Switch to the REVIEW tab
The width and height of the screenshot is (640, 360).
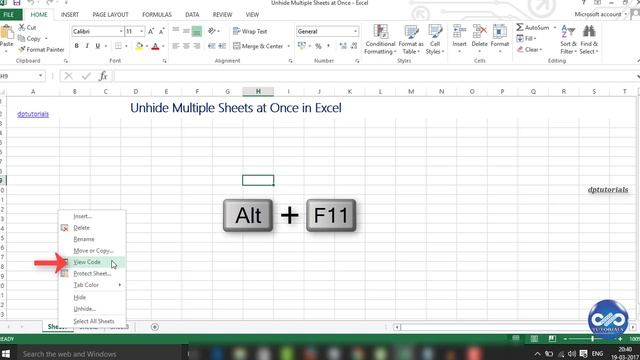[222, 15]
